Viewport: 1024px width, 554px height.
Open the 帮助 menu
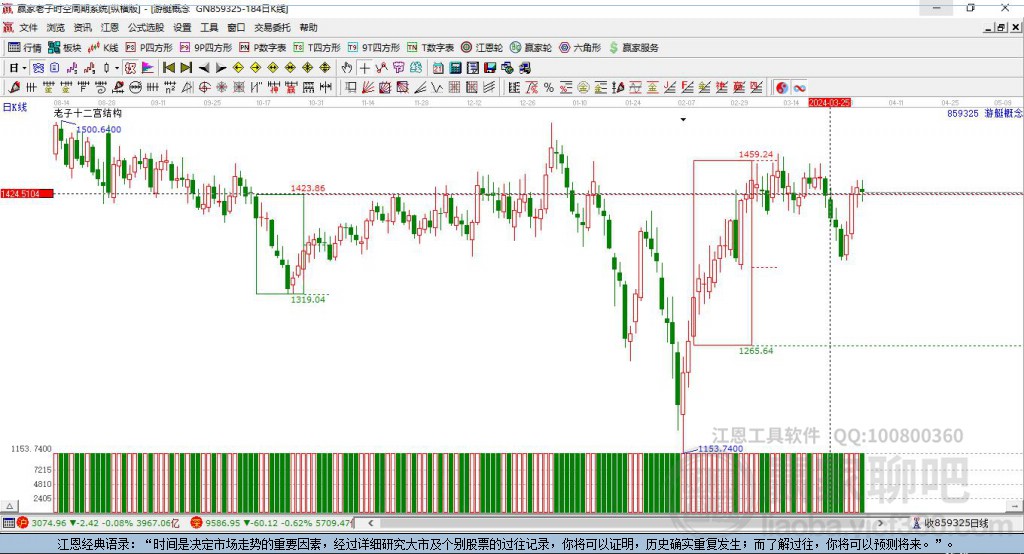point(308,27)
